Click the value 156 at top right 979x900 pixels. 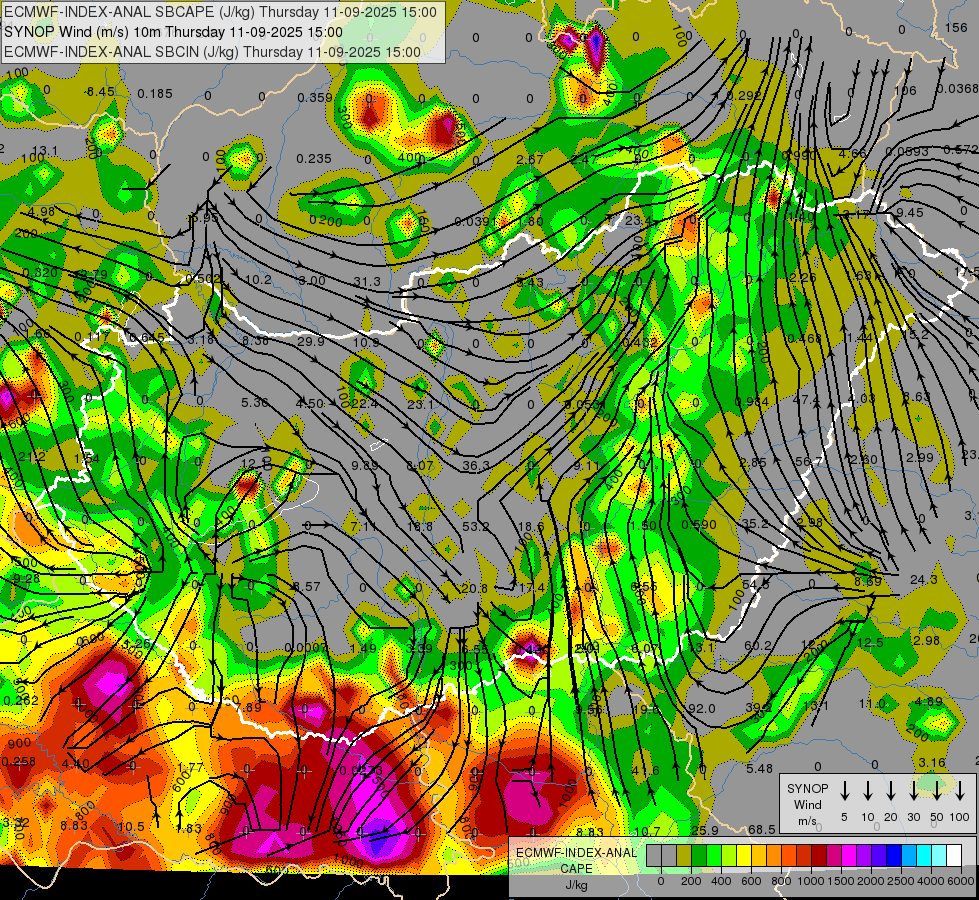[956, 27]
